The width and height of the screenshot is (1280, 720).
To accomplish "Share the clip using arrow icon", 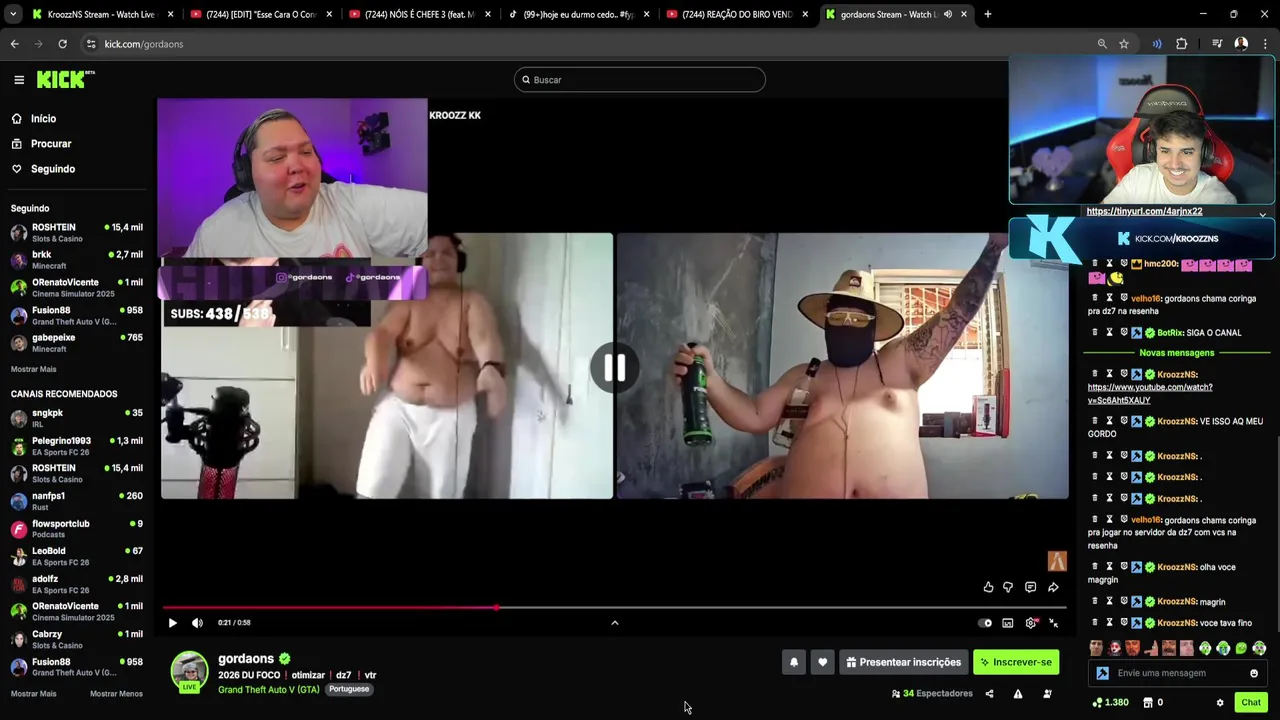I will point(1053,587).
